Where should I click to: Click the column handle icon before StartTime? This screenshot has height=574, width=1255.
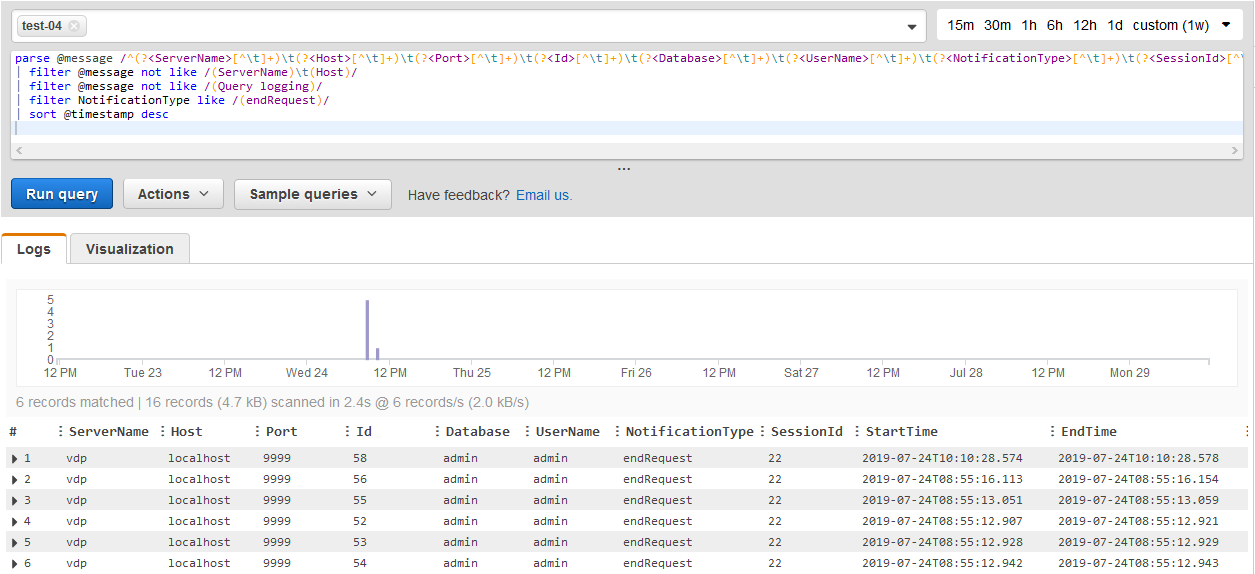tap(857, 432)
